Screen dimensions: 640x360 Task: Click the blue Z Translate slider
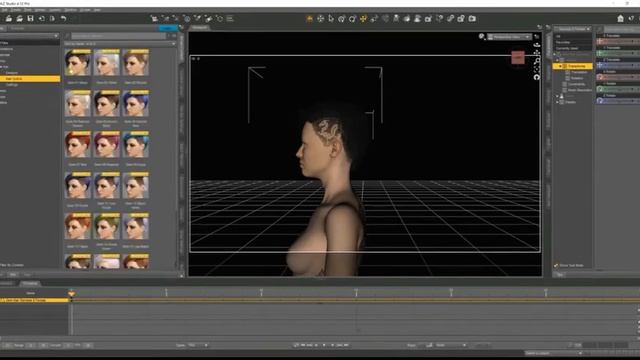point(618,65)
